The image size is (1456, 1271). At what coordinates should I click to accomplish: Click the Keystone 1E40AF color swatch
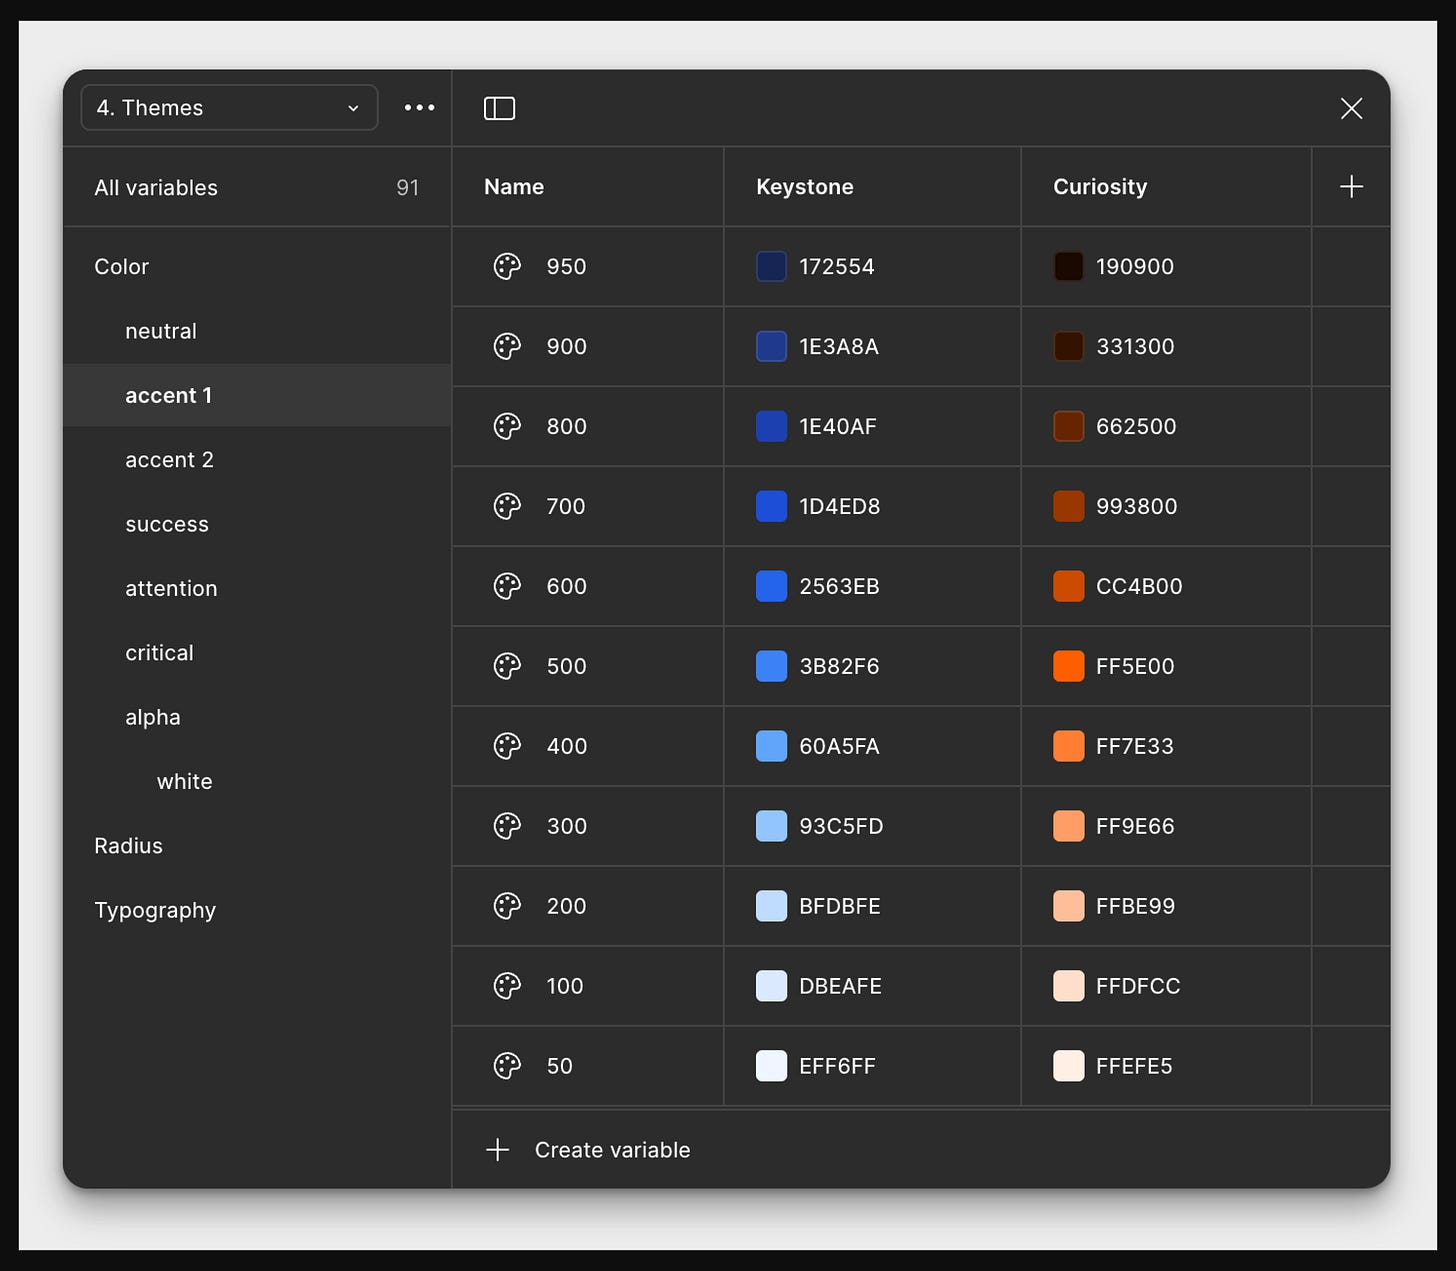(771, 426)
